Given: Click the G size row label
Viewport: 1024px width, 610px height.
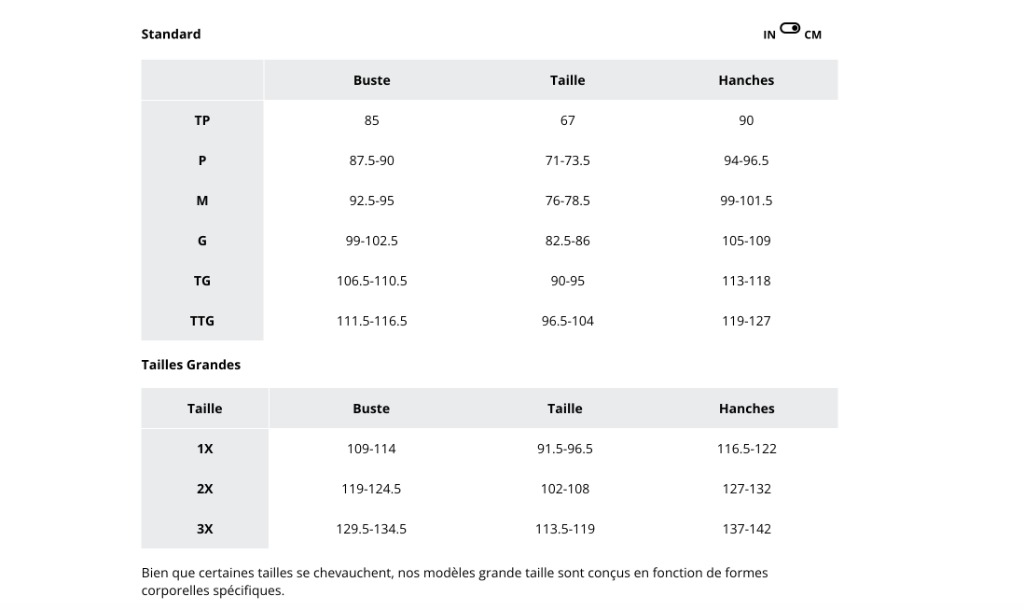Looking at the screenshot, I should (x=202, y=240).
